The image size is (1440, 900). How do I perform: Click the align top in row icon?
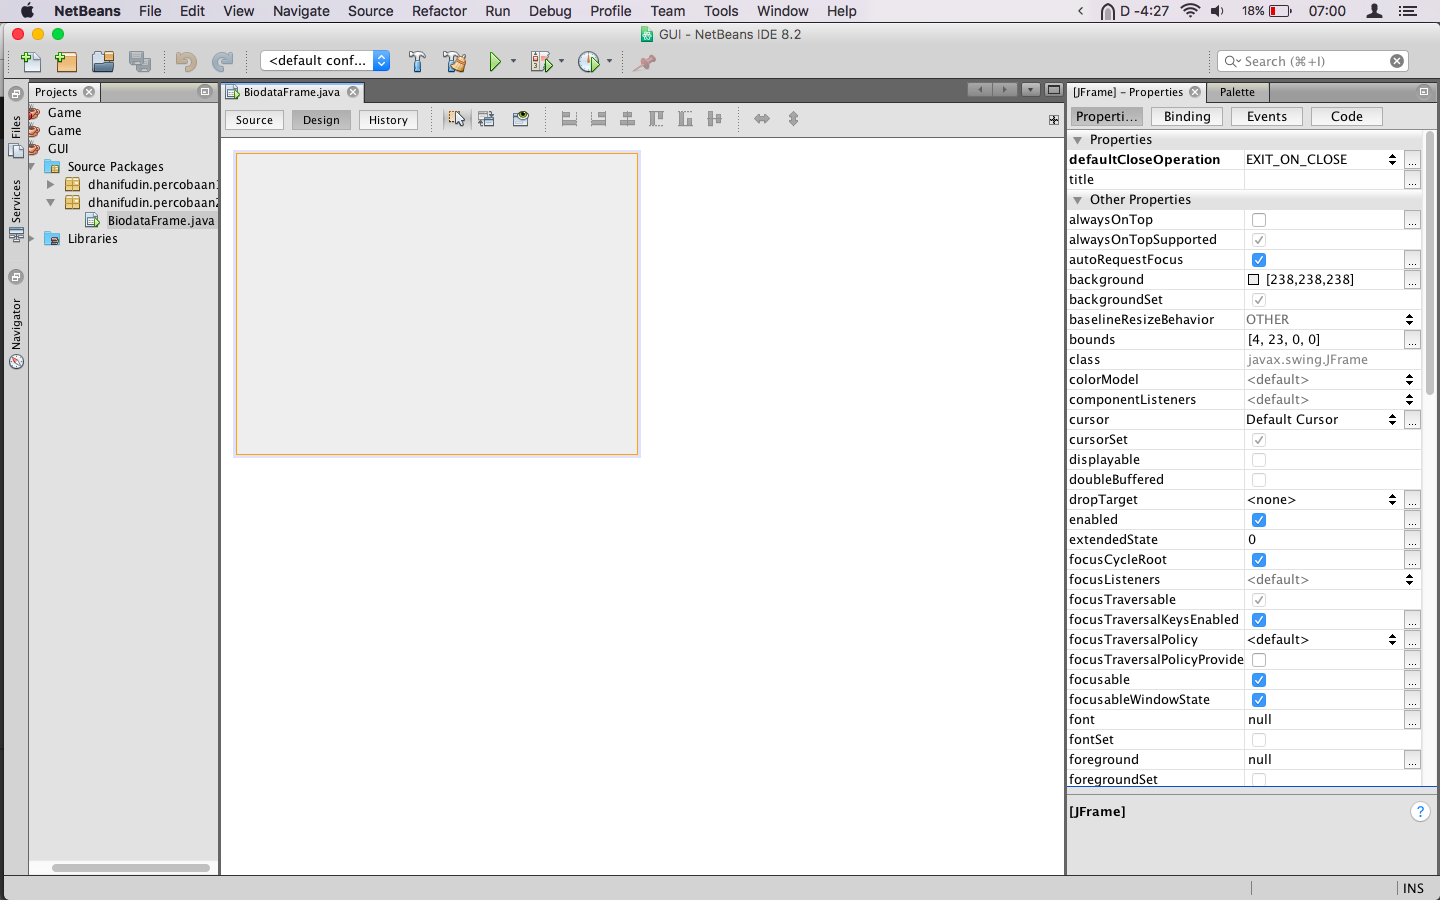pos(656,119)
